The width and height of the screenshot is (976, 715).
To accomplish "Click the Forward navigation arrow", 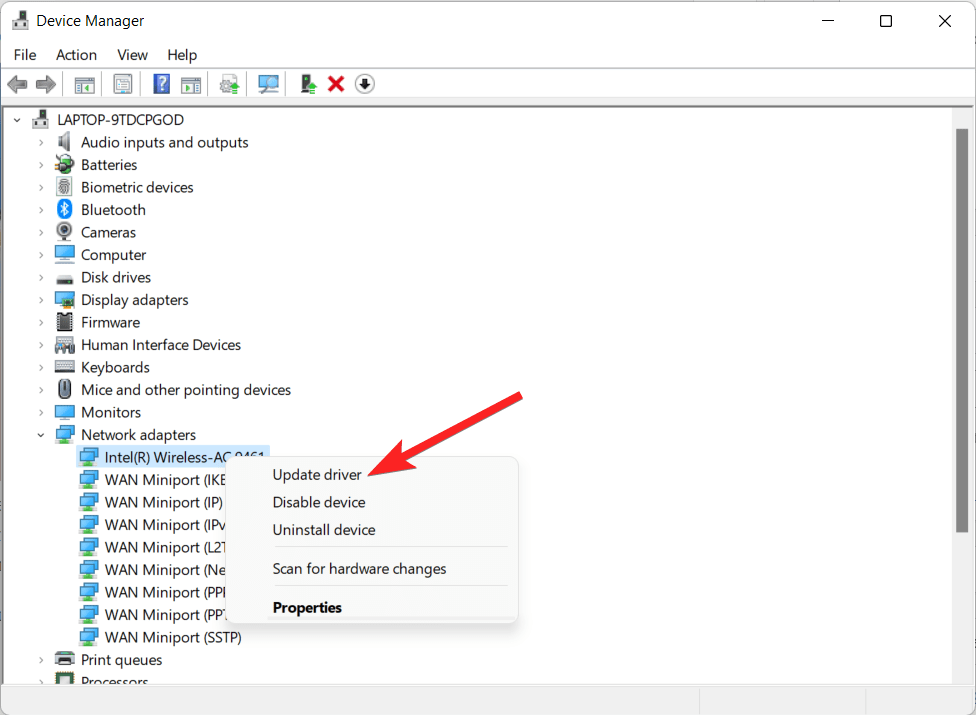I will [x=45, y=83].
